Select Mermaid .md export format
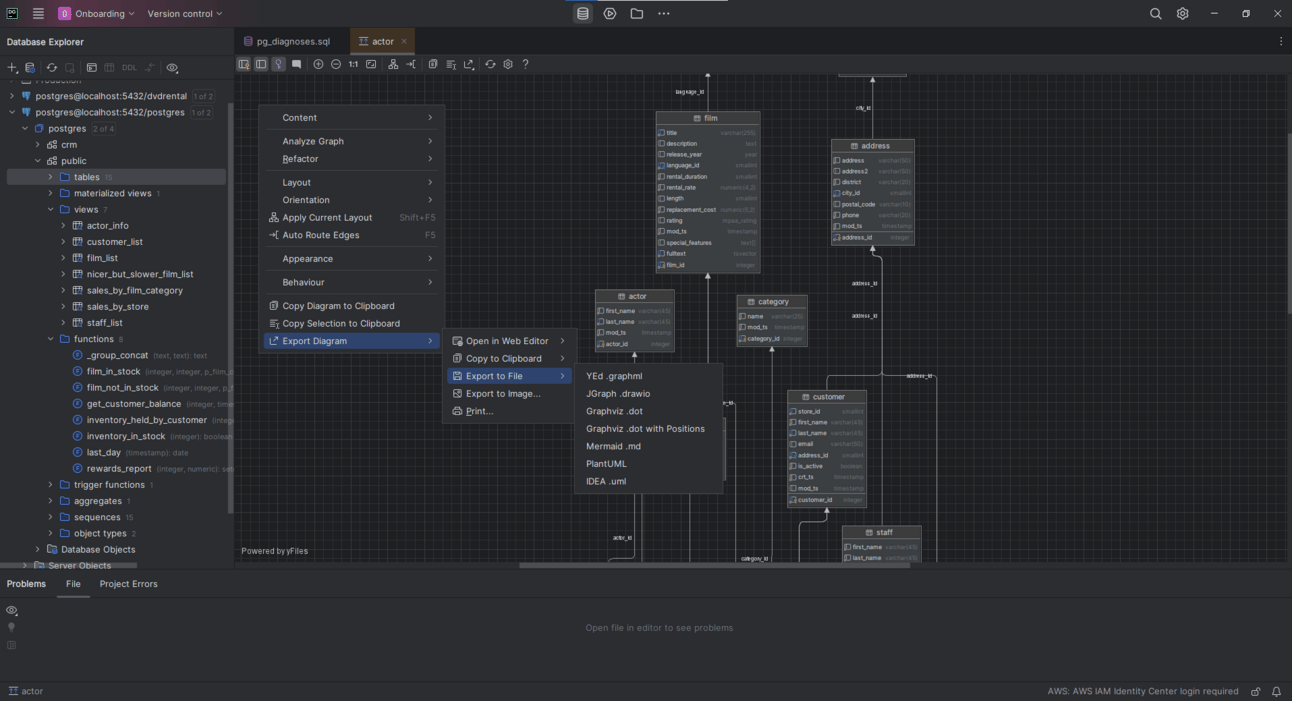1292x701 pixels. tap(613, 446)
